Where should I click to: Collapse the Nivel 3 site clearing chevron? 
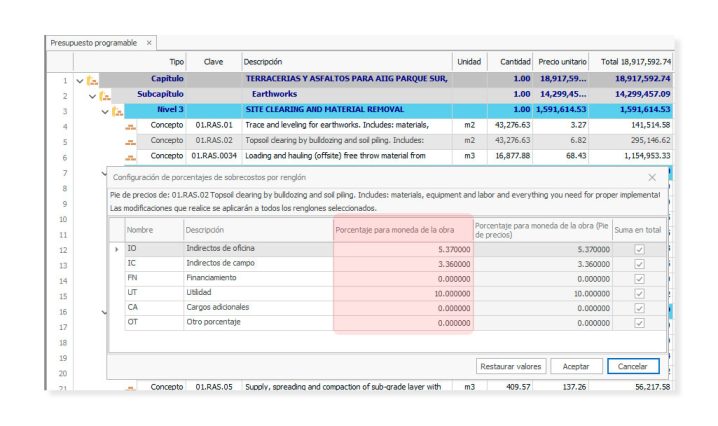(x=105, y=112)
